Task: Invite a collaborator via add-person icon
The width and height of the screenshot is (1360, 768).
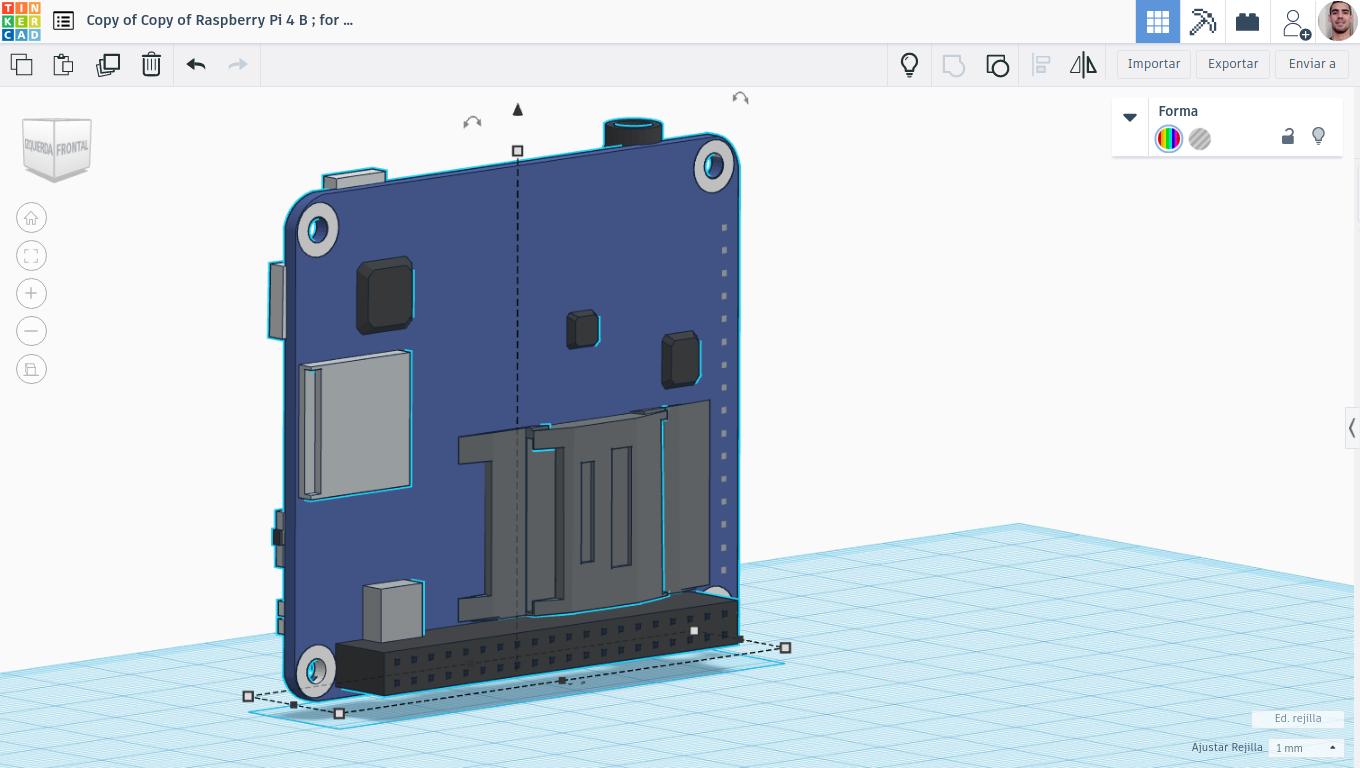Action: point(1295,23)
